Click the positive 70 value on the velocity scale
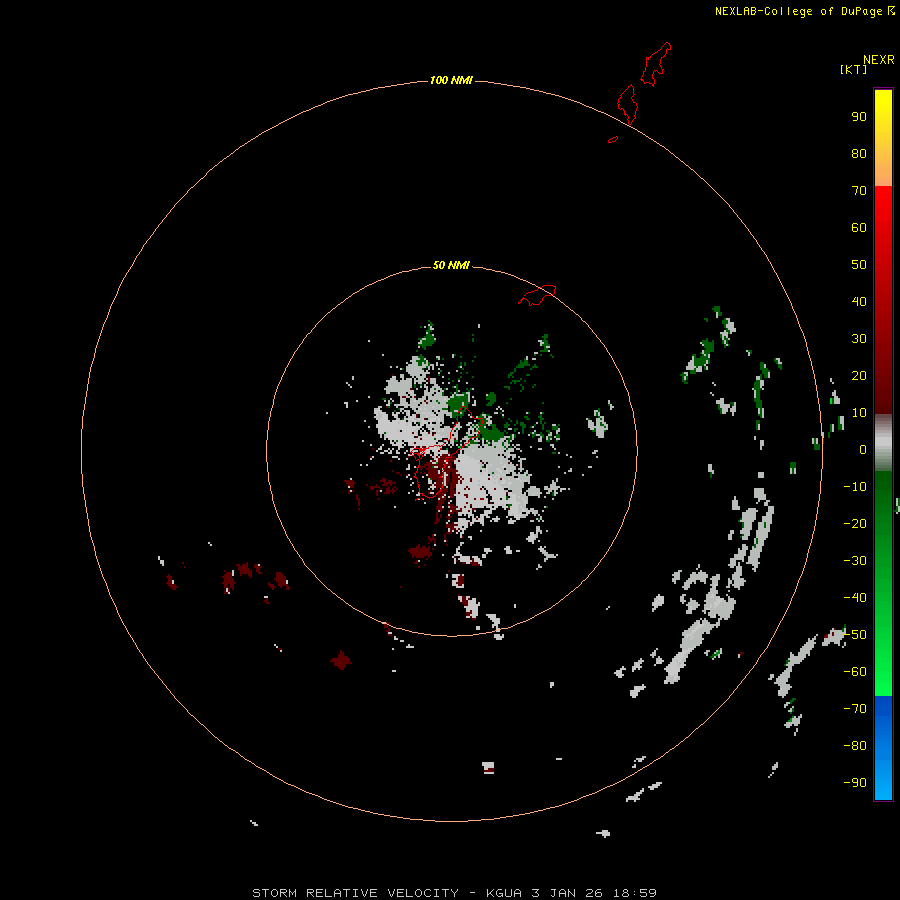 (859, 191)
